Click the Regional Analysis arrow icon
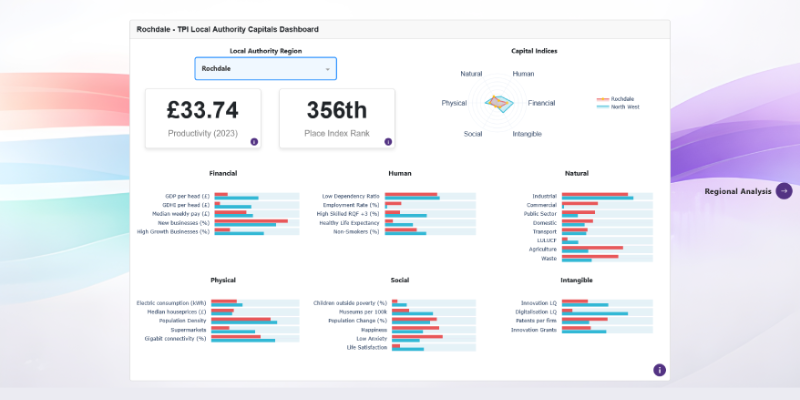Screen dimensions: 800x400 pyautogui.click(x=784, y=191)
